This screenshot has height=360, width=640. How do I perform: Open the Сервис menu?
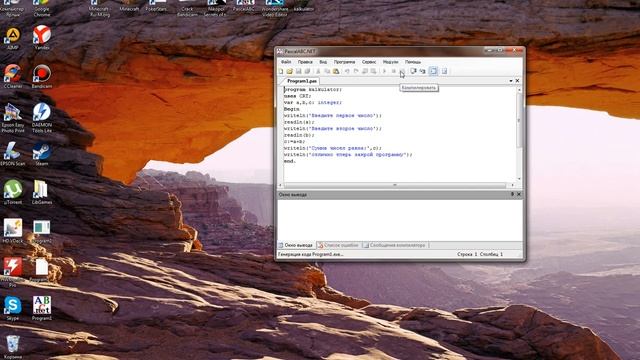point(369,62)
